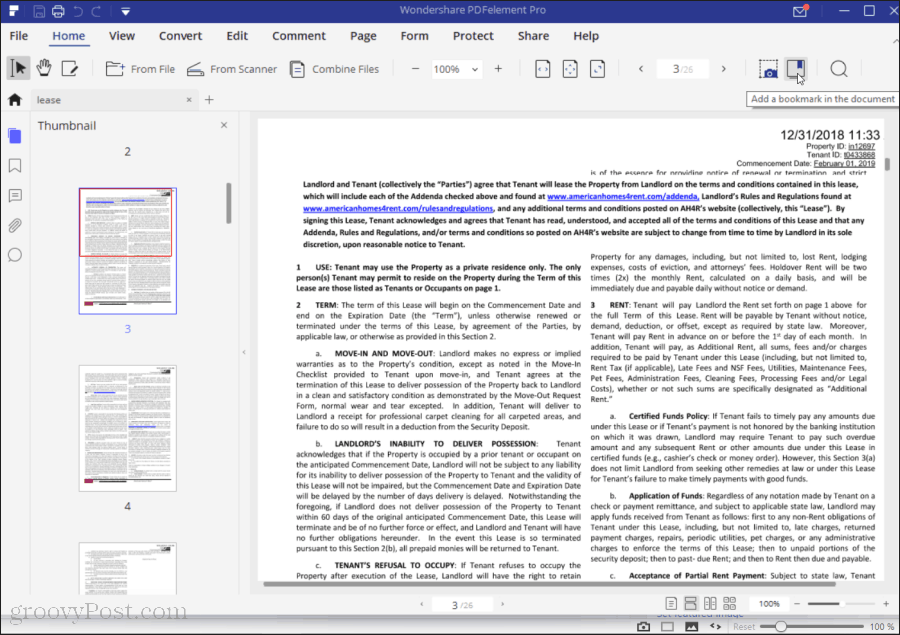Open the Edit annotation tool
This screenshot has width=900, height=635.
click(68, 68)
